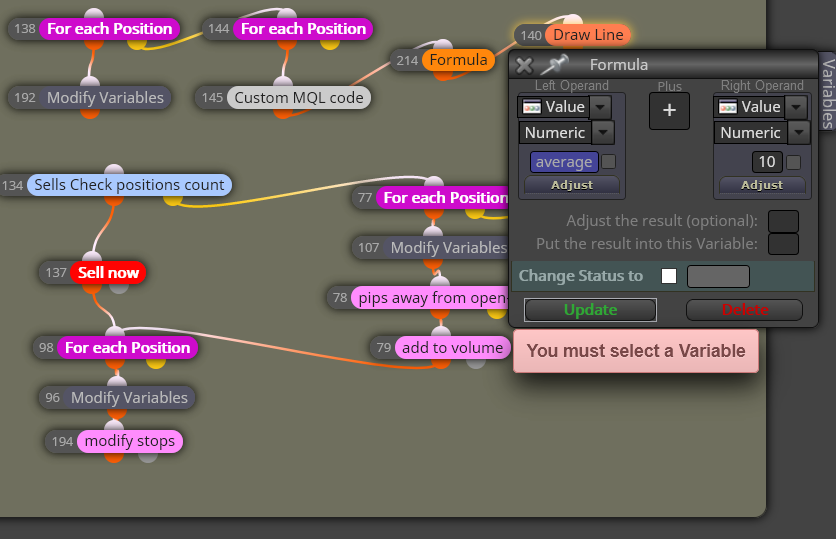
Task: Dismiss You must select a Variable message
Action: (636, 351)
